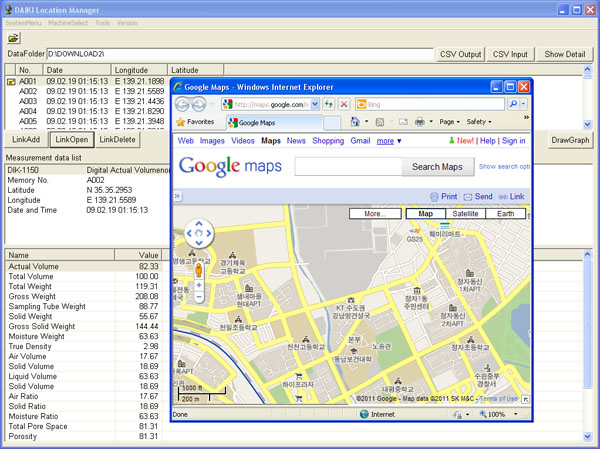Click the Show Detail button
The width and height of the screenshot is (600, 449).
[565, 54]
